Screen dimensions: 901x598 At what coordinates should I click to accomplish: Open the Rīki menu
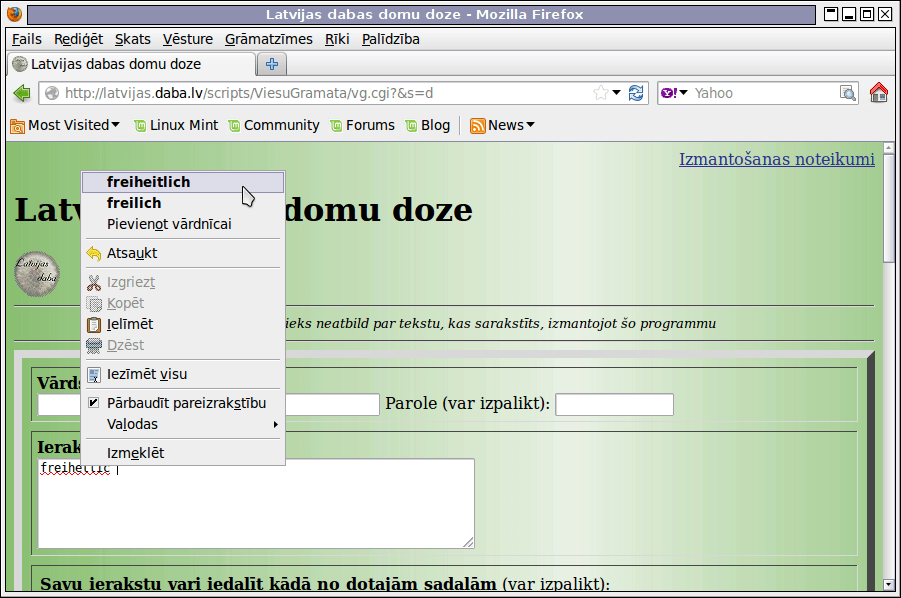[337, 39]
